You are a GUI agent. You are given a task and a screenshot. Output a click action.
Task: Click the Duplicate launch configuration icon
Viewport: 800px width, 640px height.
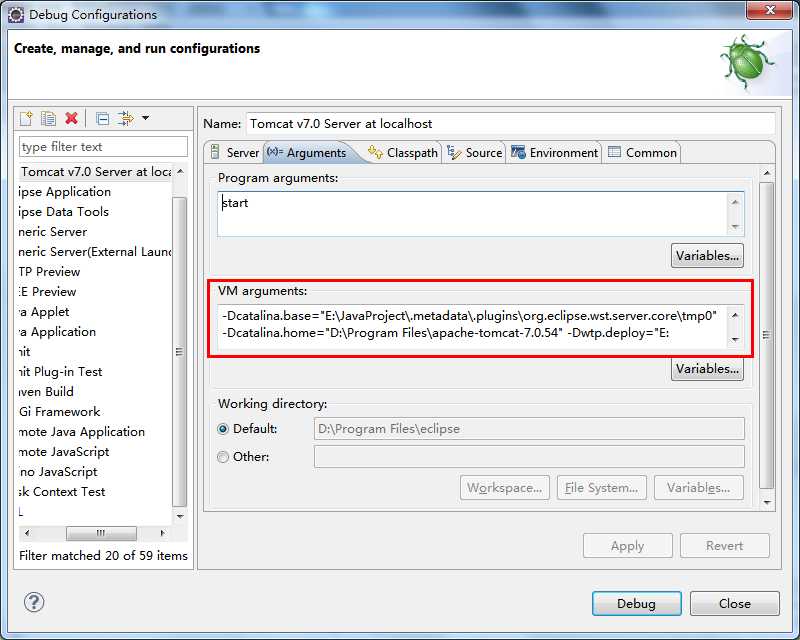(x=48, y=118)
